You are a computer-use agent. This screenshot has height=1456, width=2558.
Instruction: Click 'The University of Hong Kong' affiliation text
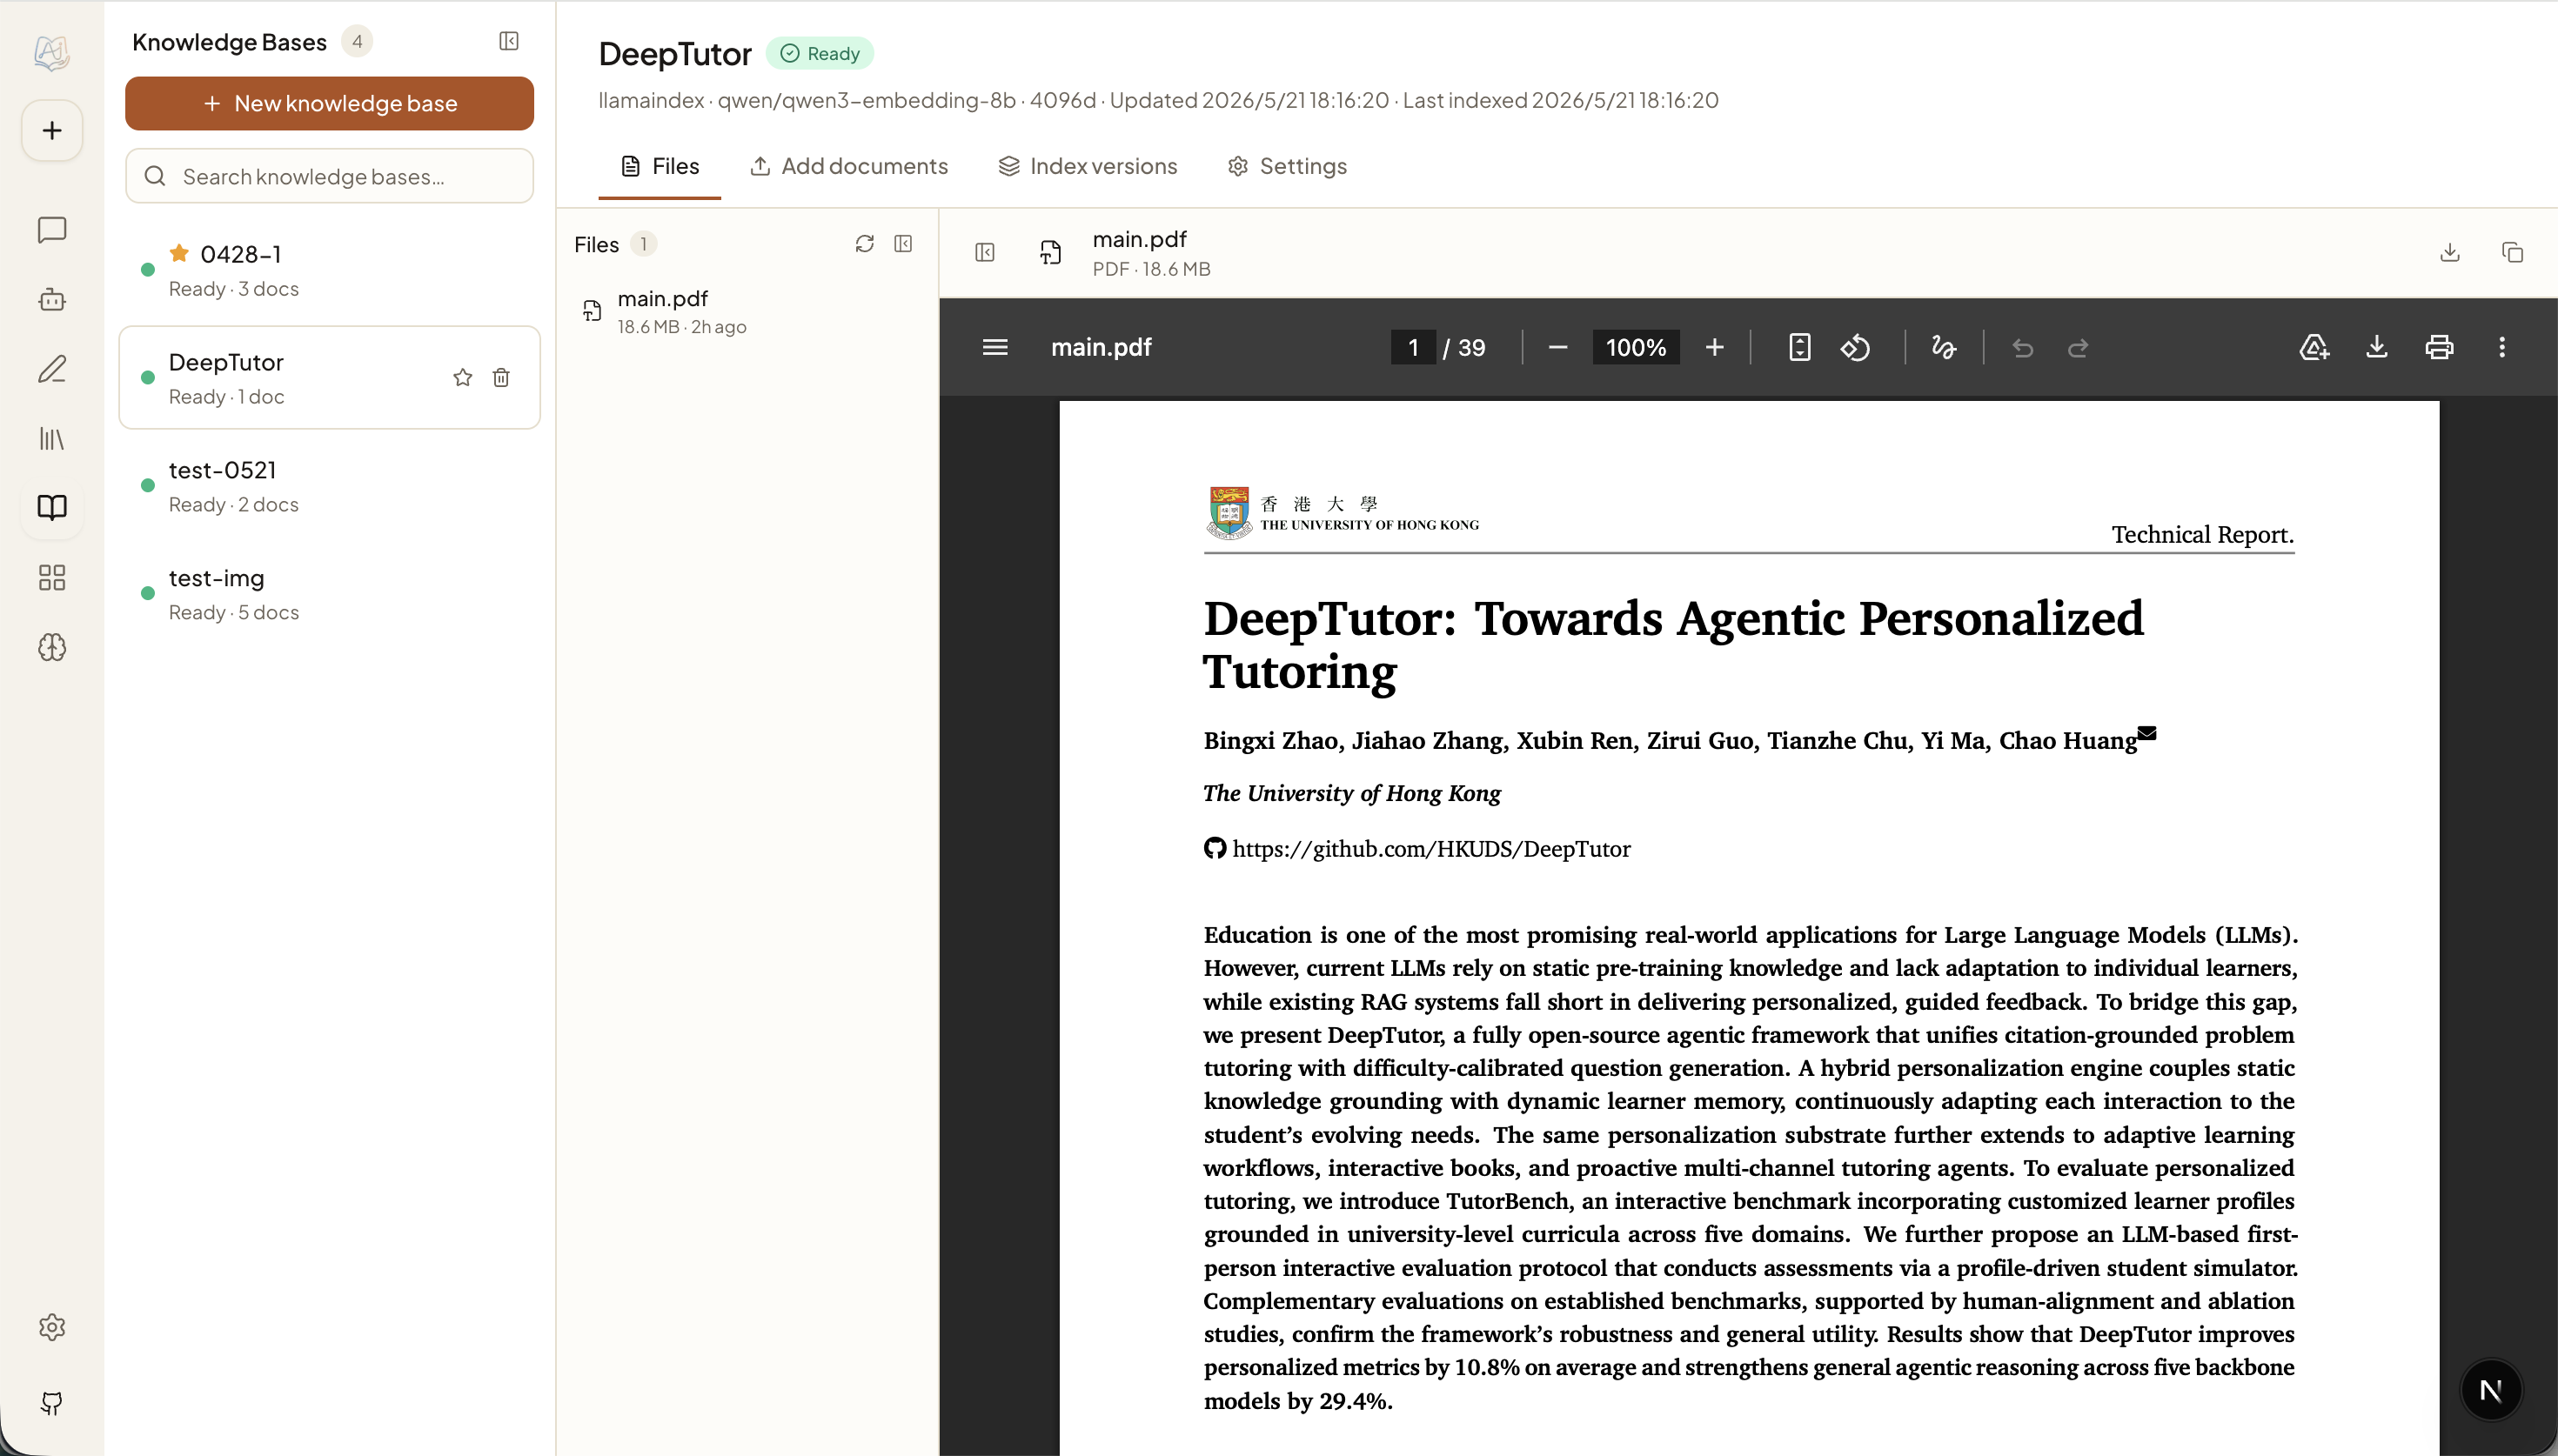(1352, 793)
